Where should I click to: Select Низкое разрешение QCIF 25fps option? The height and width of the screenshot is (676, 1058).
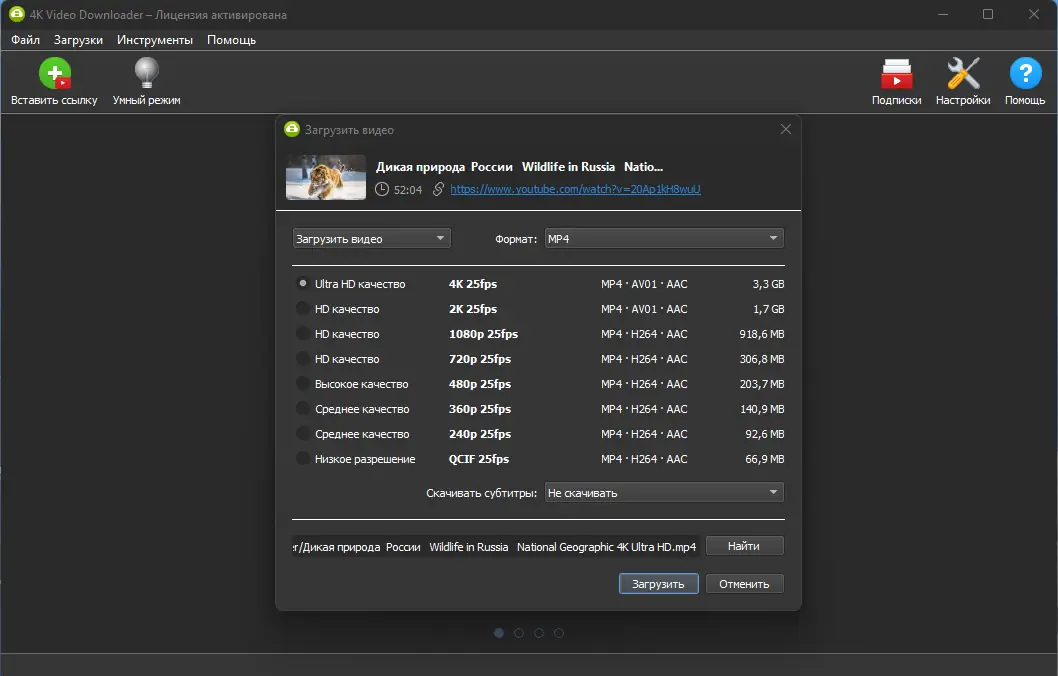(x=303, y=458)
